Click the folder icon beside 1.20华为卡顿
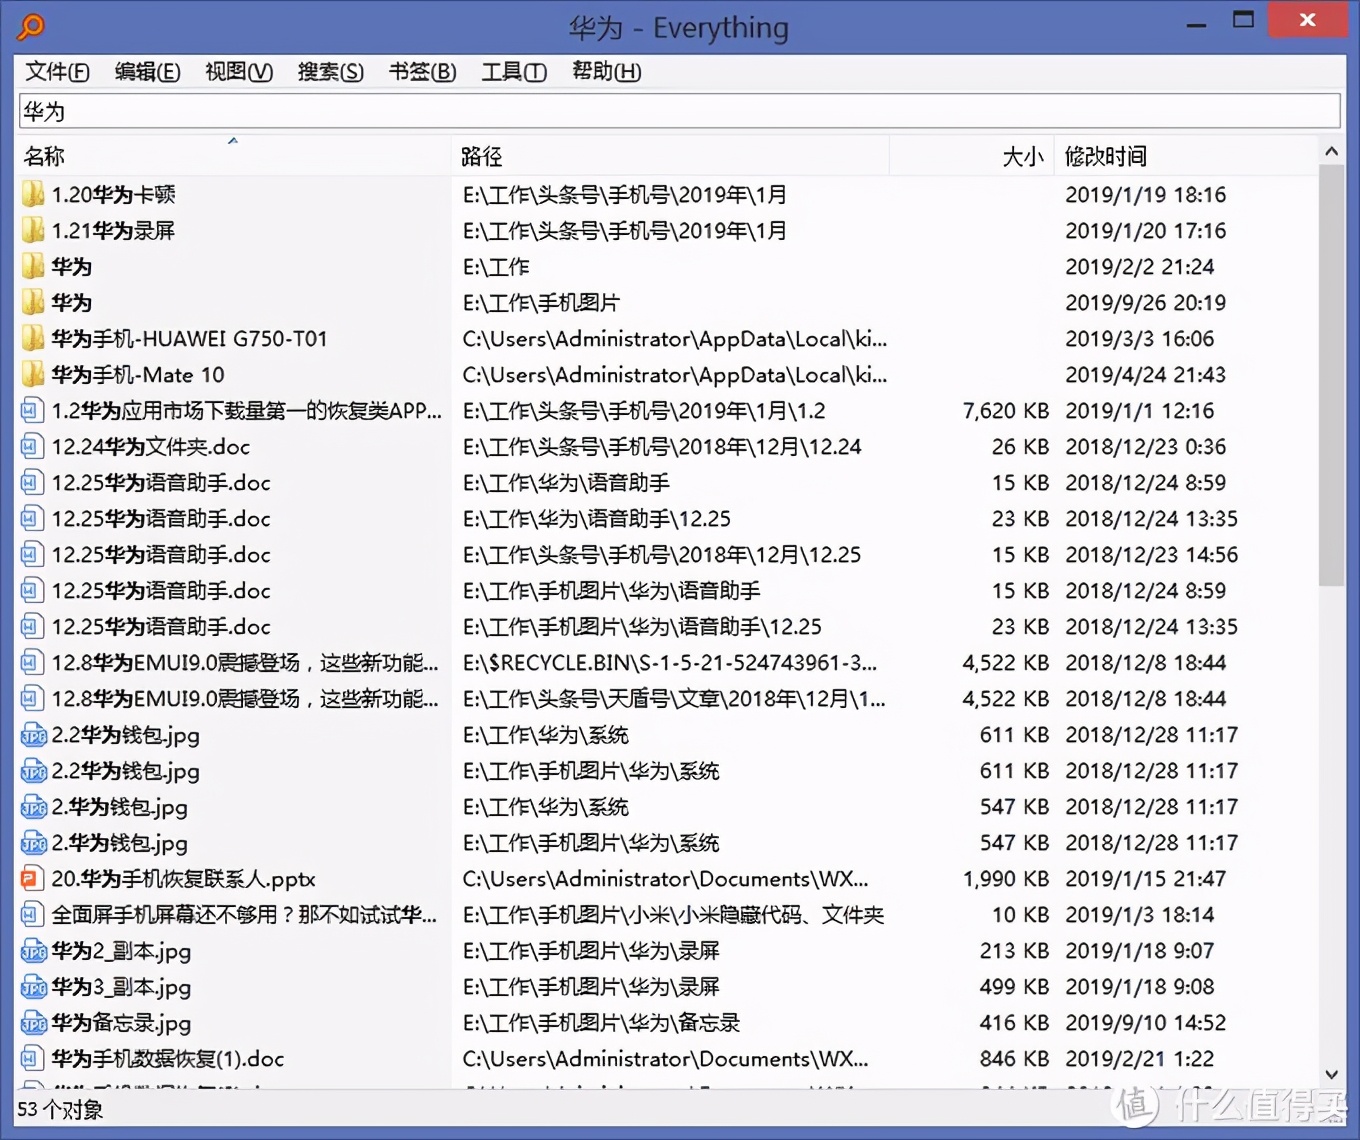 coord(33,194)
